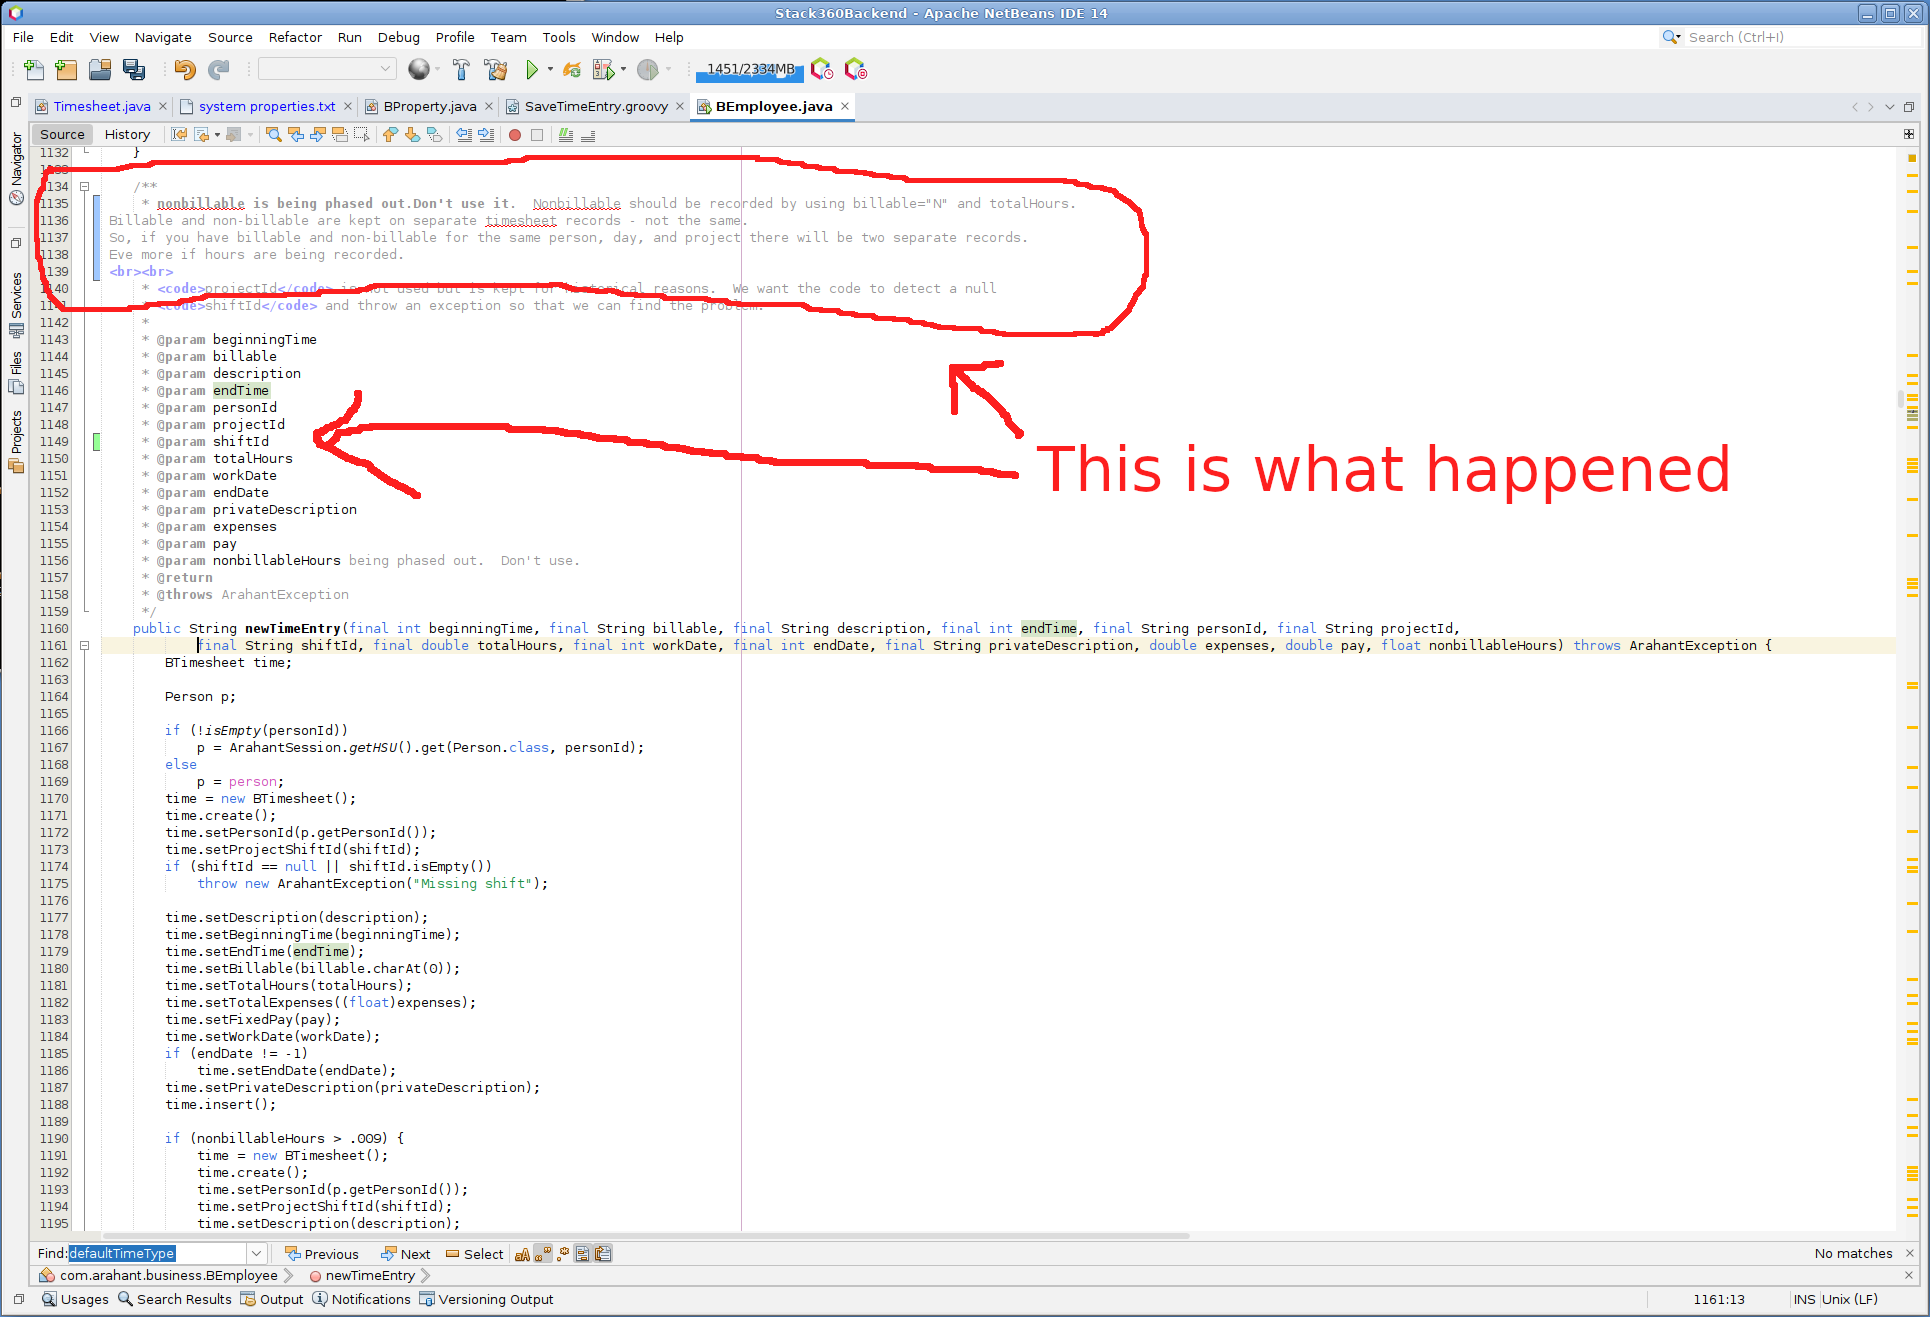Click the Clean and Build icon
The image size is (1930, 1317).
tap(495, 69)
